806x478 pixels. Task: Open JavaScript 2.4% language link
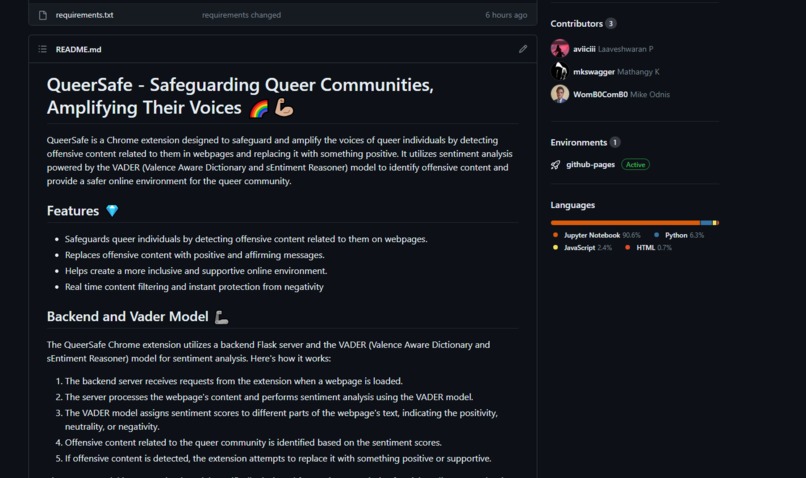588,247
